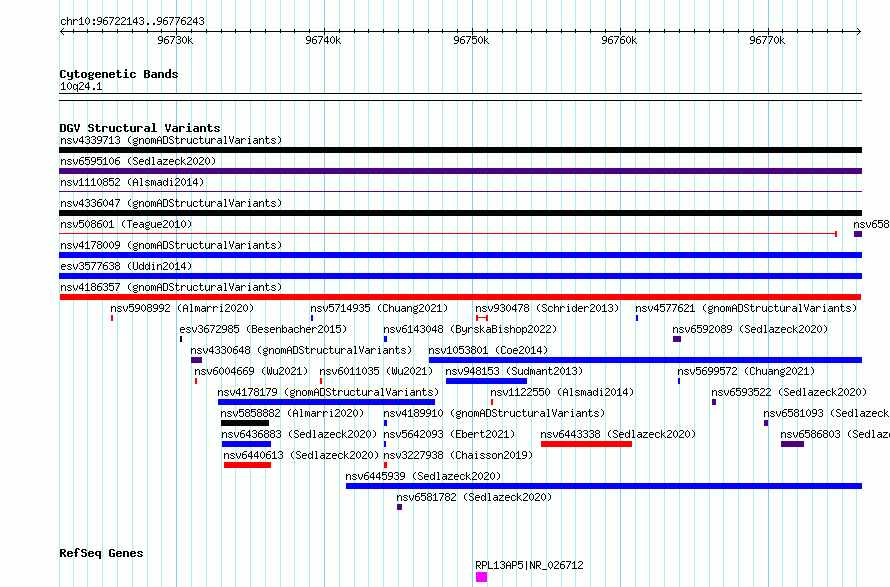The height and width of the screenshot is (587, 890).
Task: Open the nsv1110852 (Alsmadi2014) variant label
Action: click(132, 182)
